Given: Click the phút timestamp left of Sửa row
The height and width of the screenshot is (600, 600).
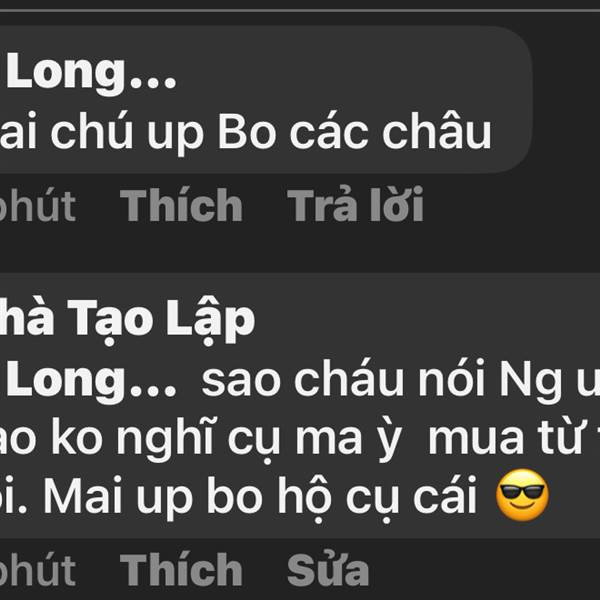Looking at the screenshot, I should tap(38, 570).
